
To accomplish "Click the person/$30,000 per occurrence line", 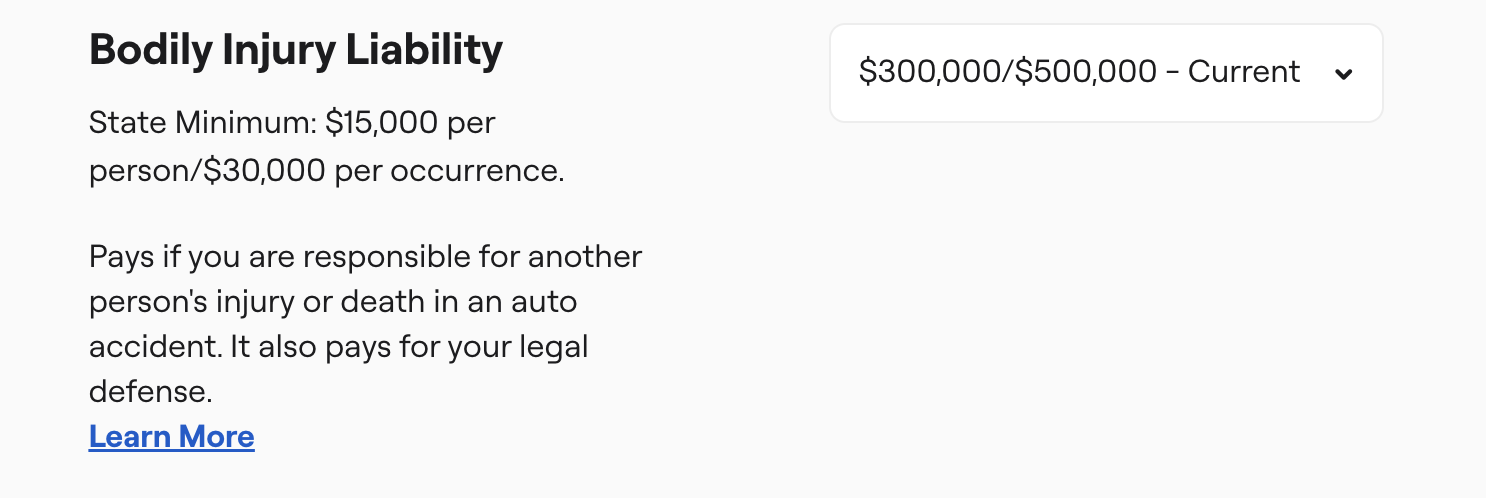I will [x=326, y=171].
